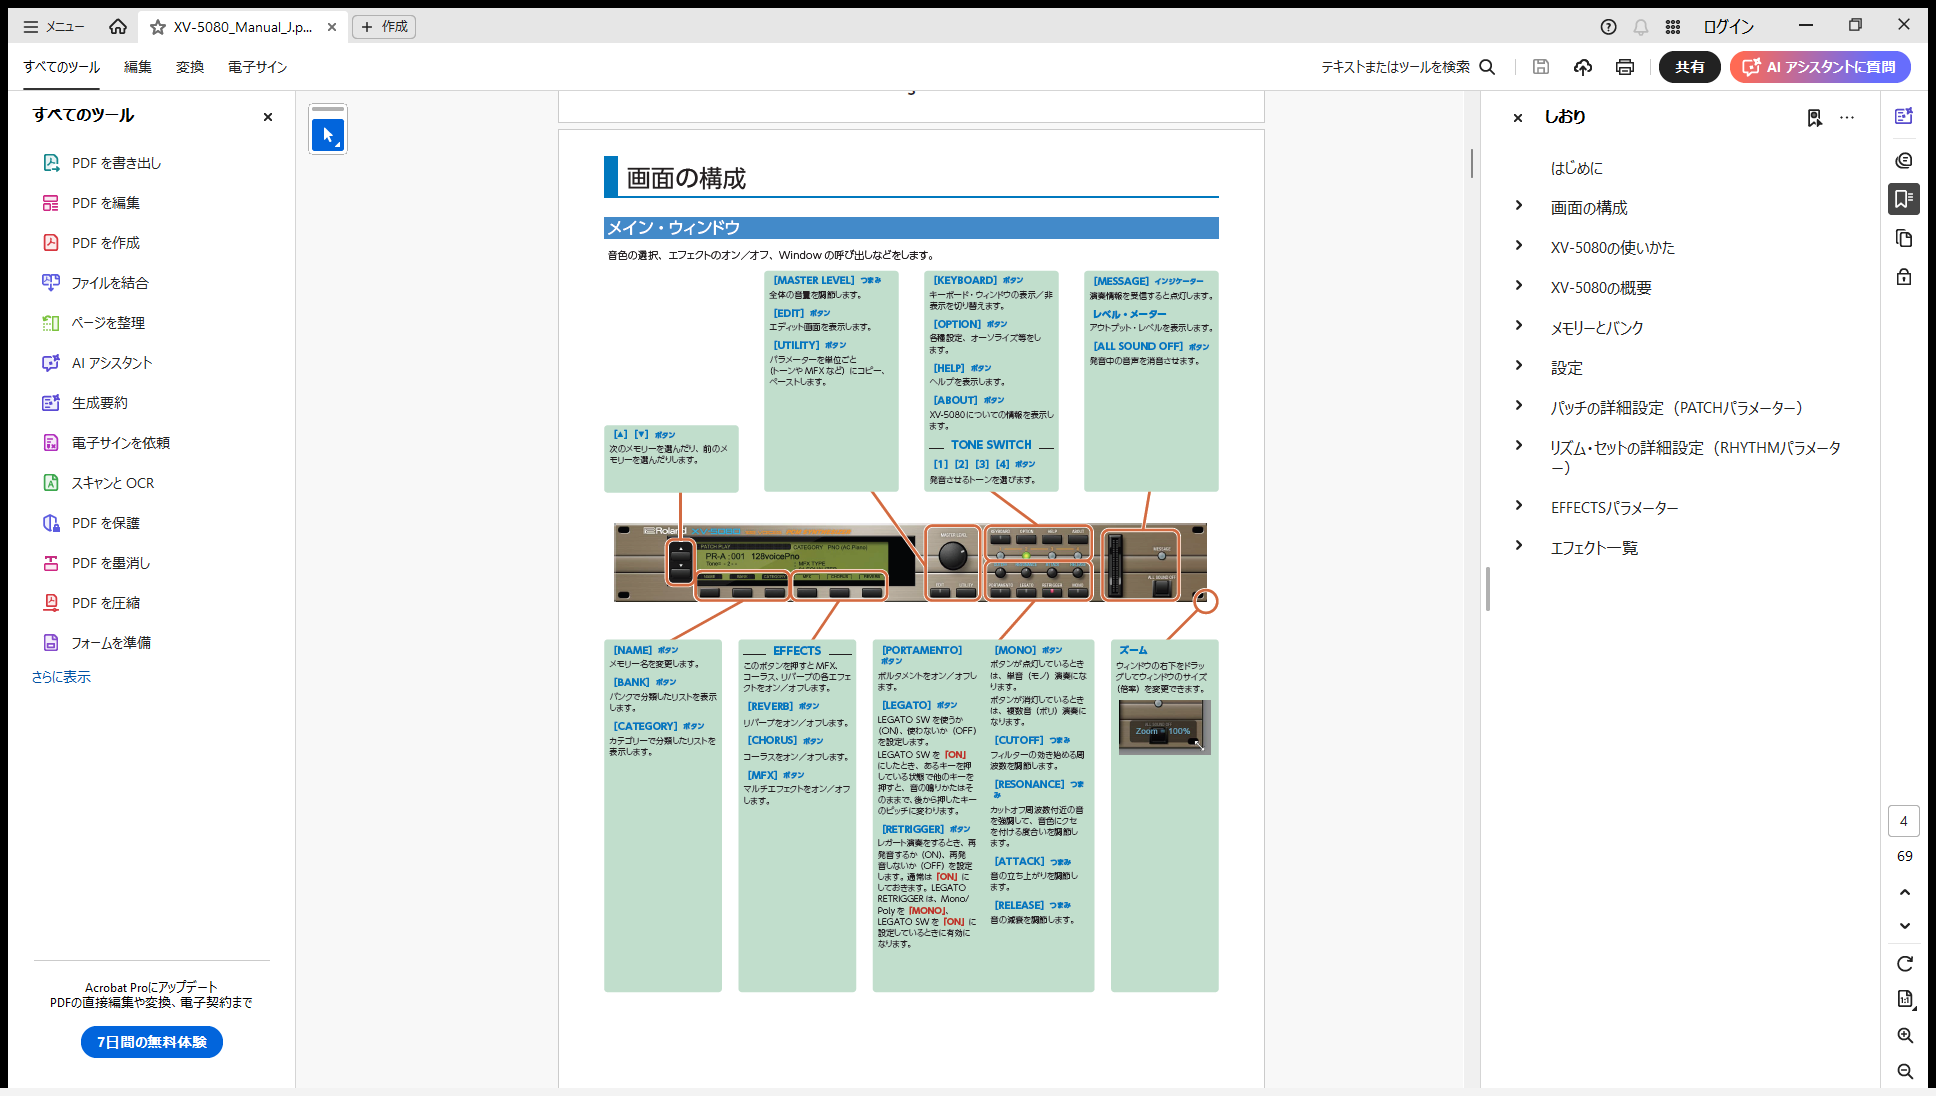
Task: Click the 7日間の無料体験 button
Action: click(152, 1042)
